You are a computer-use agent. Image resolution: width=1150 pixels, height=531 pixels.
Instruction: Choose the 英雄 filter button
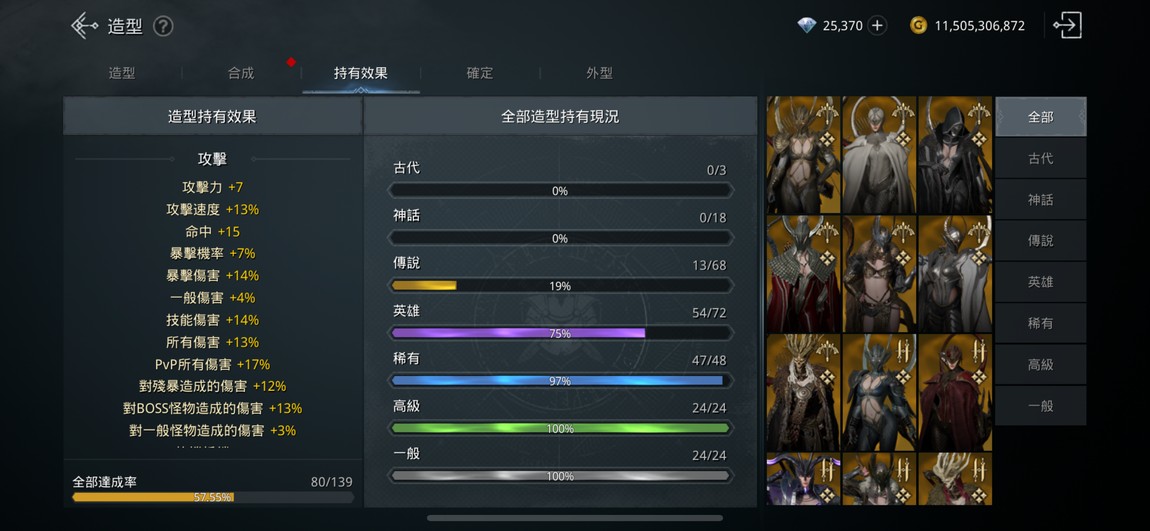coord(1041,282)
